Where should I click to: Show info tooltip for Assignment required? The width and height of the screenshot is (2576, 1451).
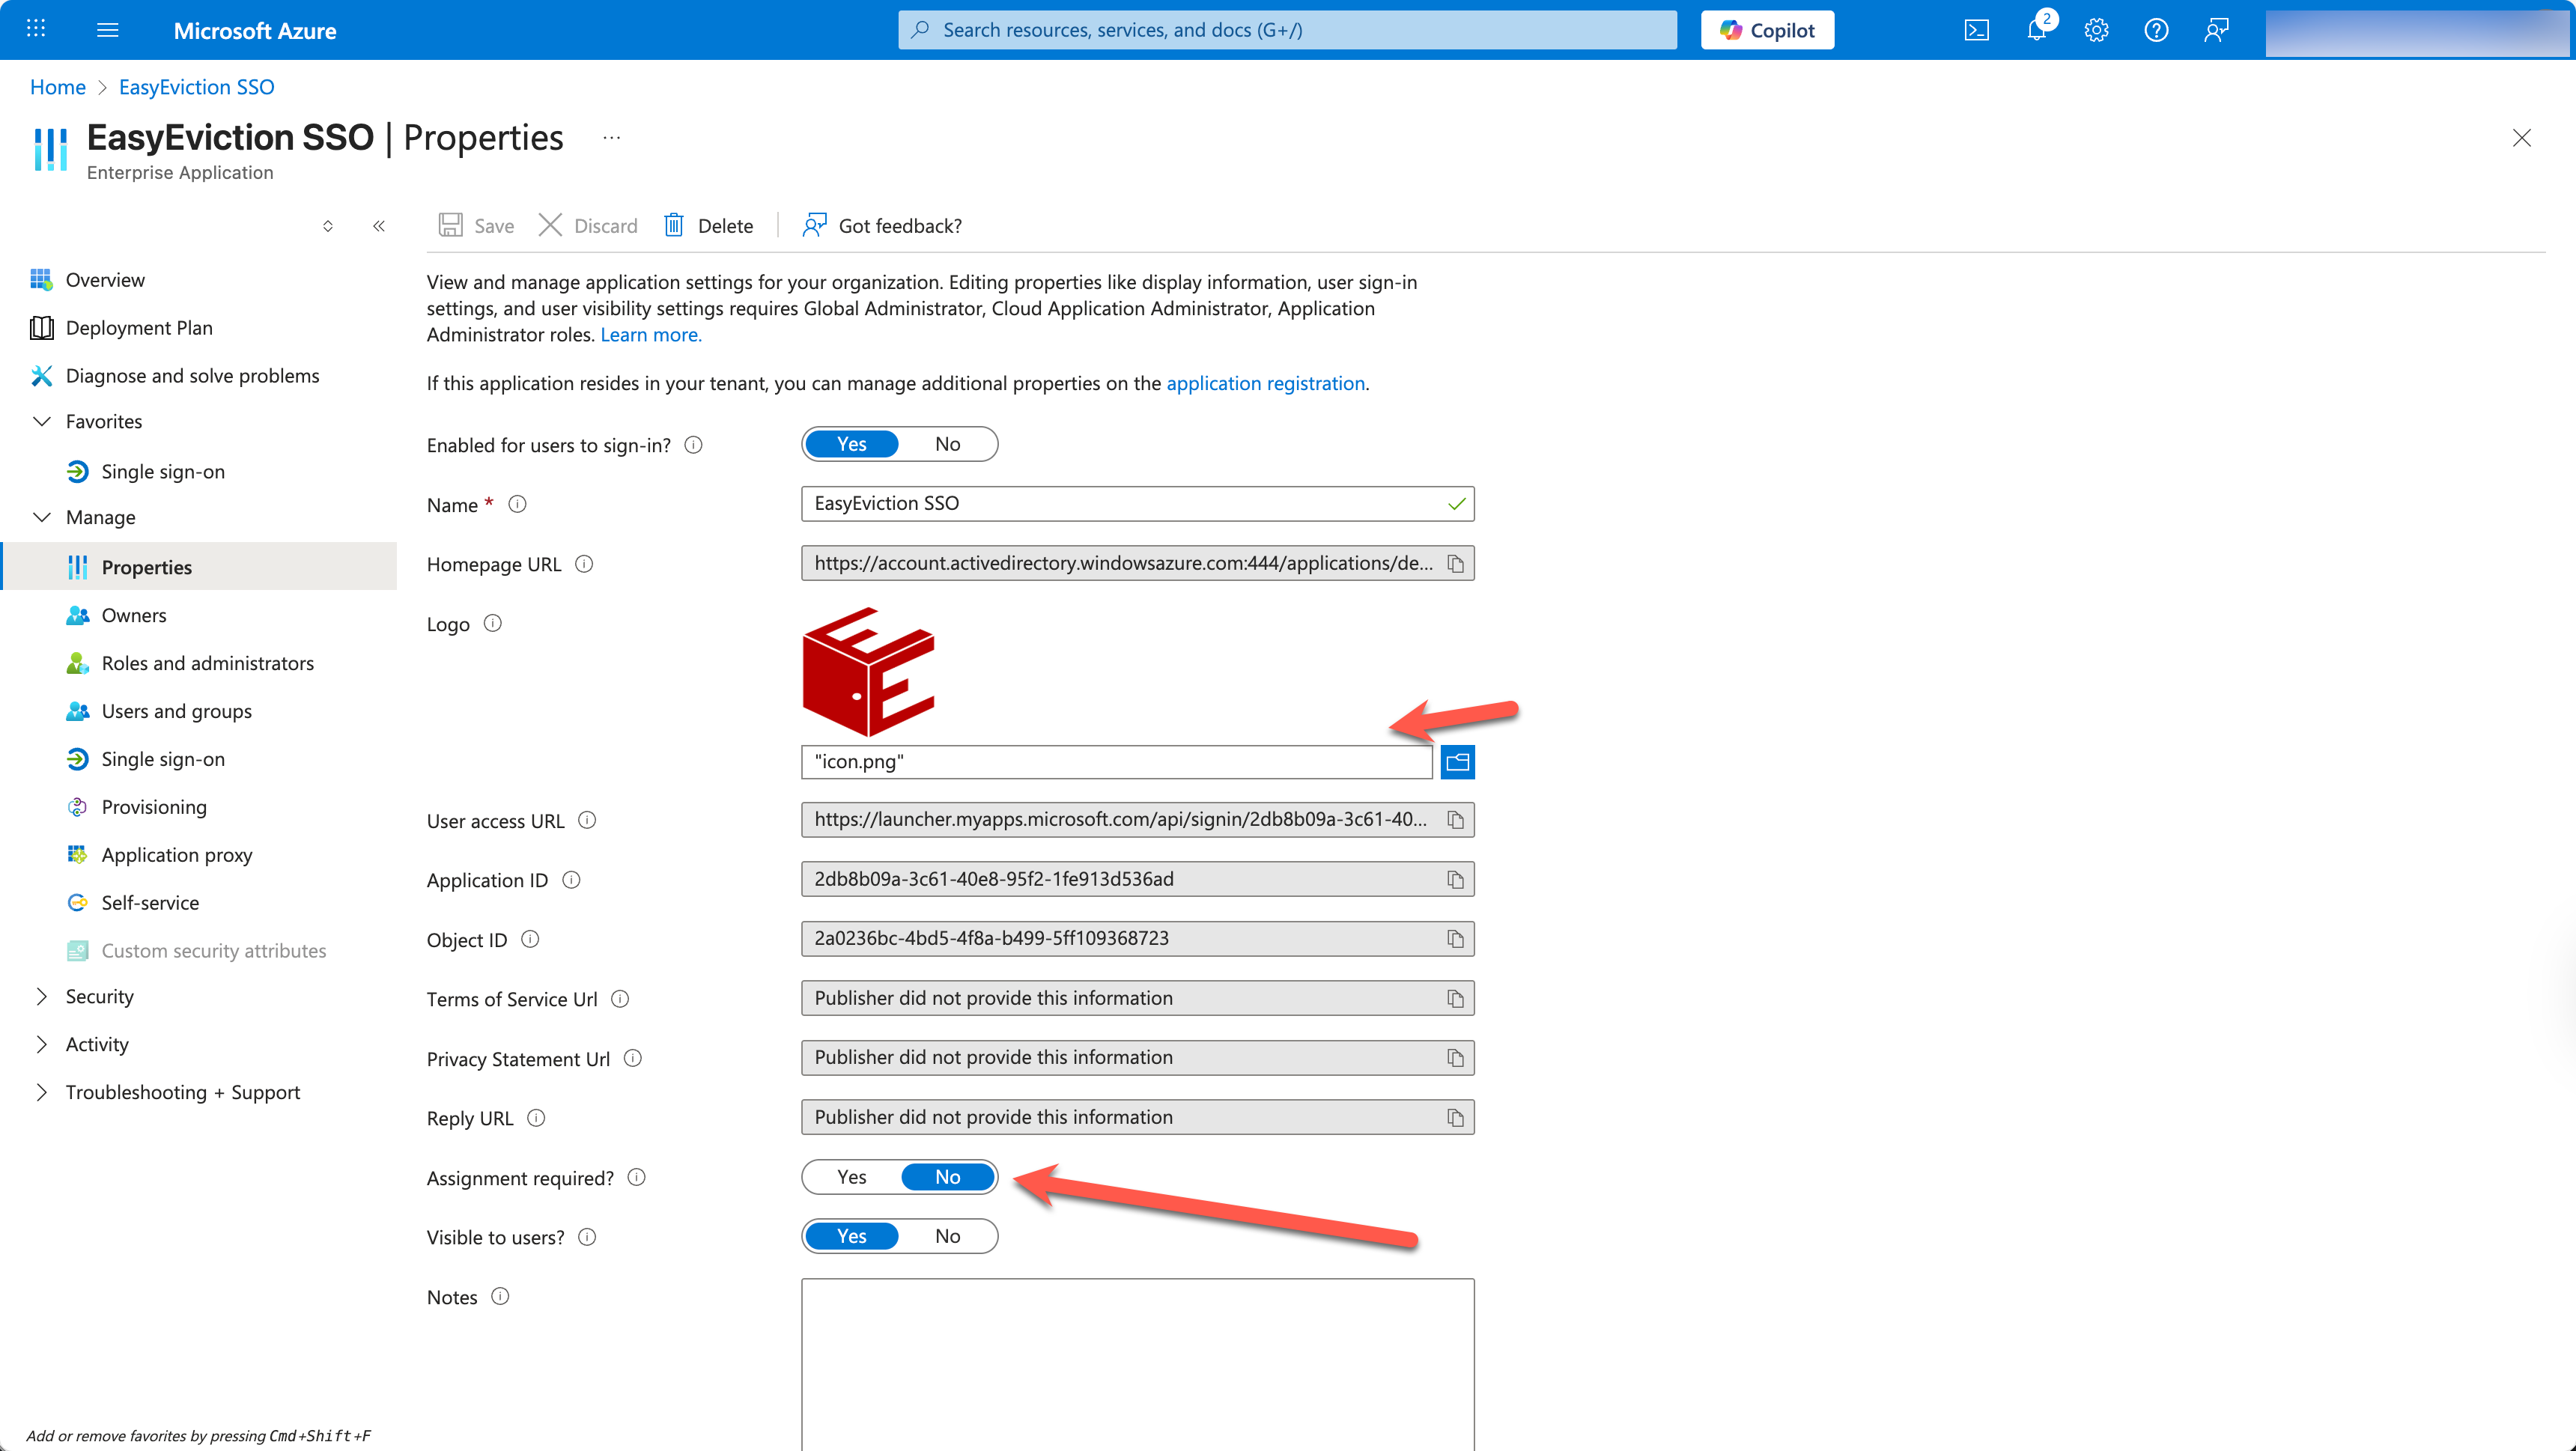pos(636,1177)
